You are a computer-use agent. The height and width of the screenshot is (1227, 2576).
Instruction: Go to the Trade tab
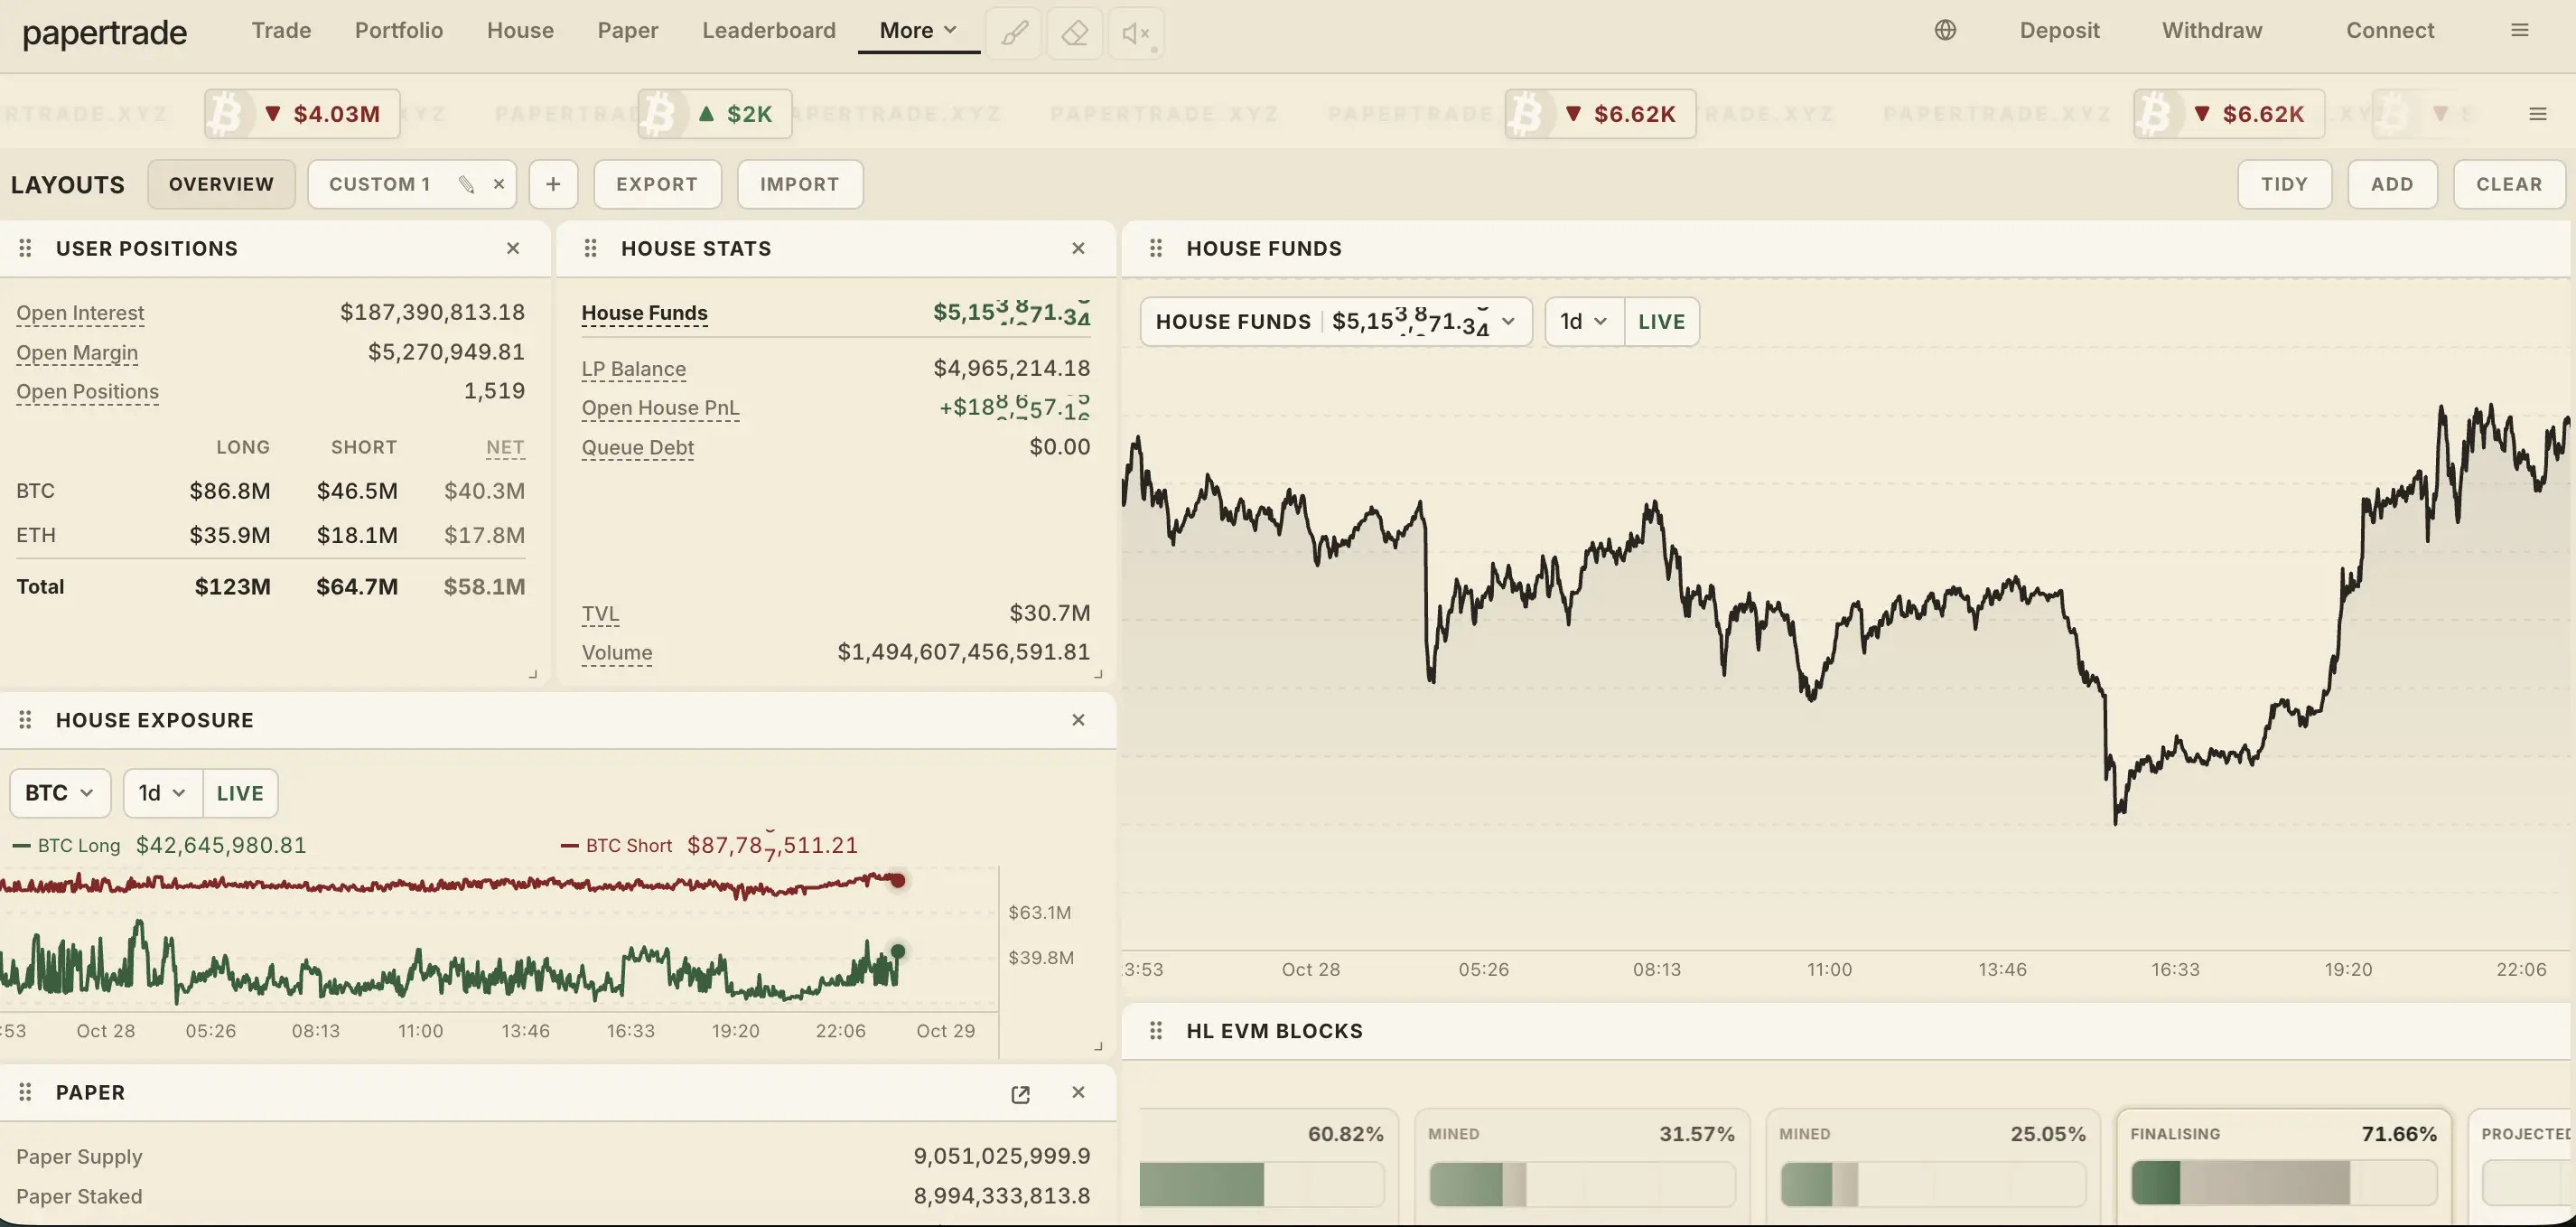coord(281,30)
